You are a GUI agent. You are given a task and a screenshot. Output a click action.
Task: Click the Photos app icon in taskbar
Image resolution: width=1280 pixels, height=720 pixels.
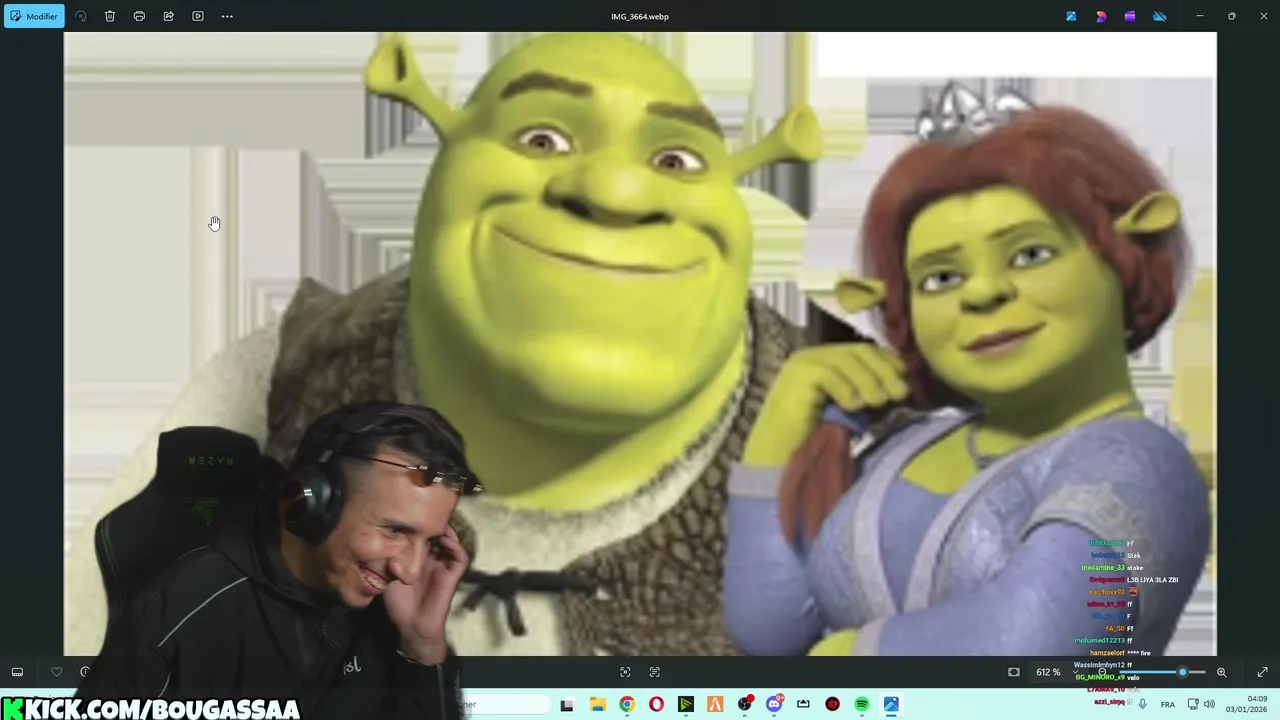coord(891,704)
